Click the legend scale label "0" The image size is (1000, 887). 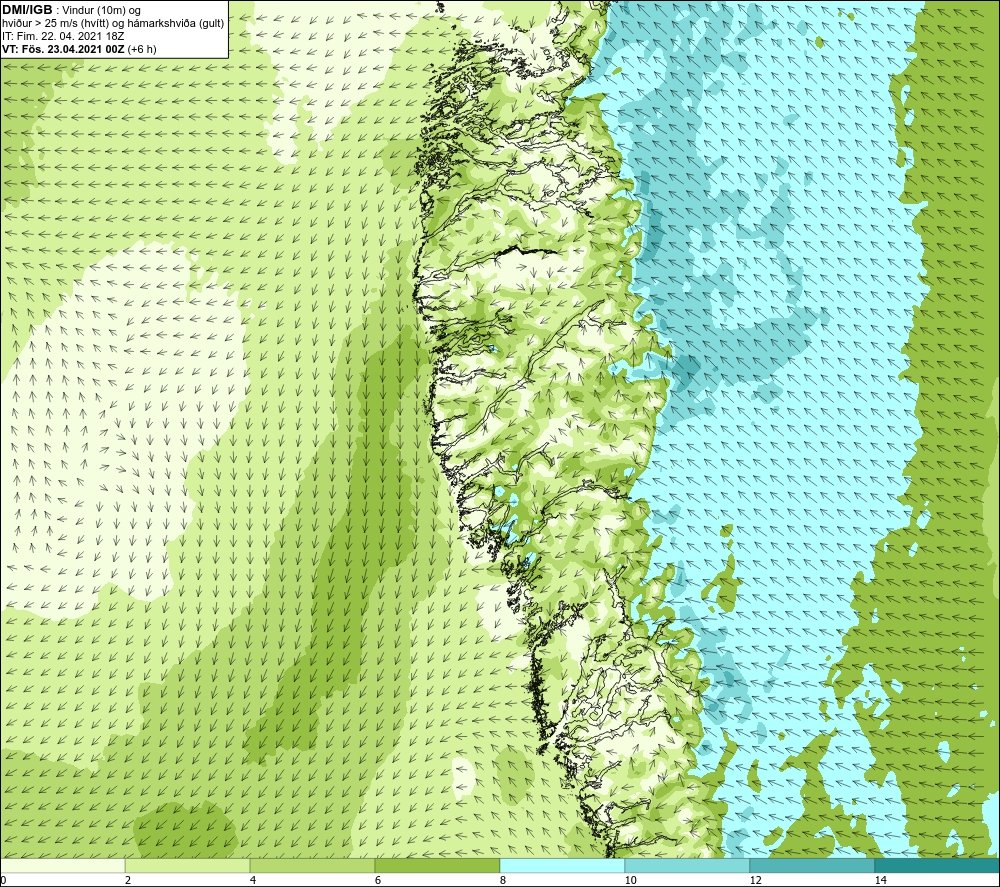coord(3,881)
